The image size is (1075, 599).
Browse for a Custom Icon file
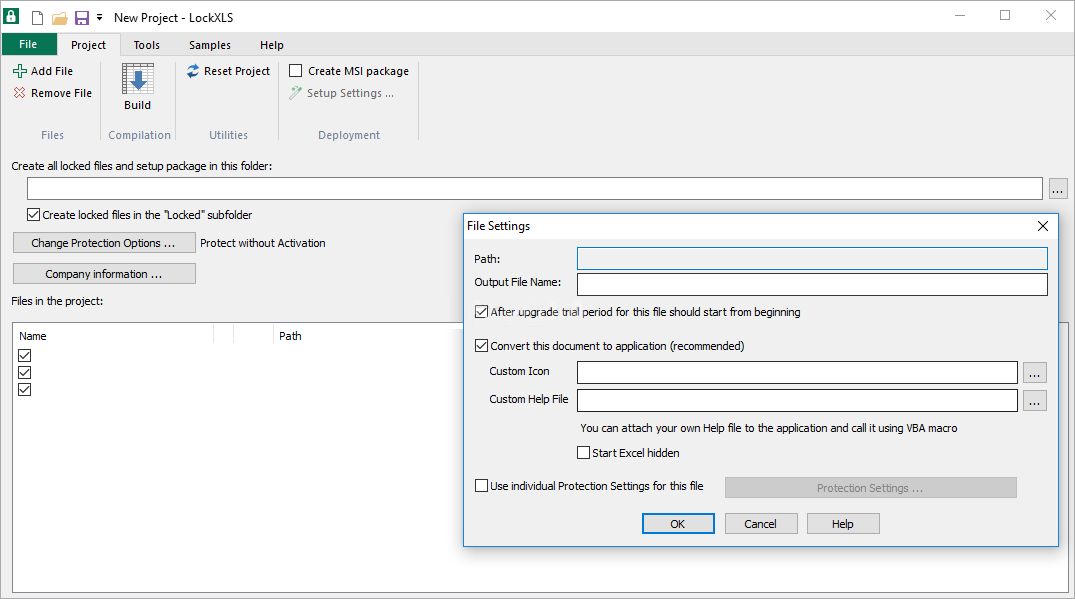[x=1035, y=372]
